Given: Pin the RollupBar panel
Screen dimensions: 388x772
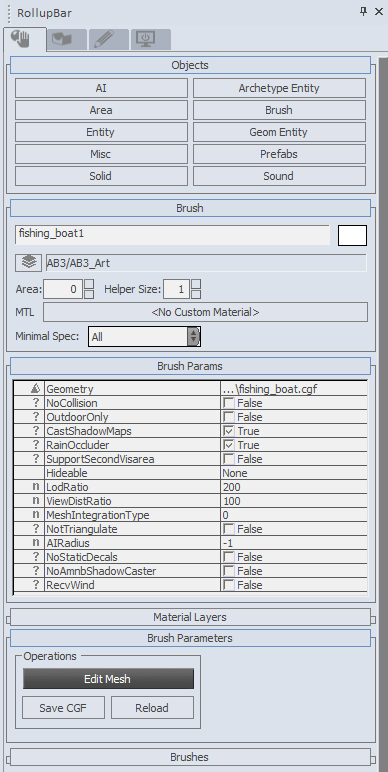Looking at the screenshot, I should (x=364, y=12).
